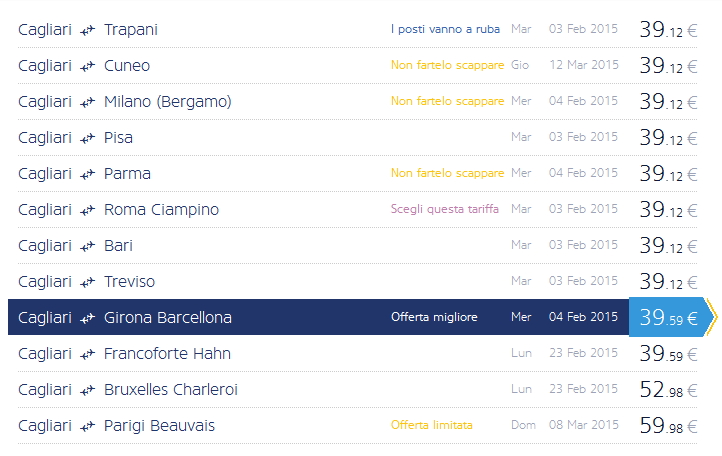
Task: Click the plane icon beside Bruxelles Charleroi
Action: 88,390
